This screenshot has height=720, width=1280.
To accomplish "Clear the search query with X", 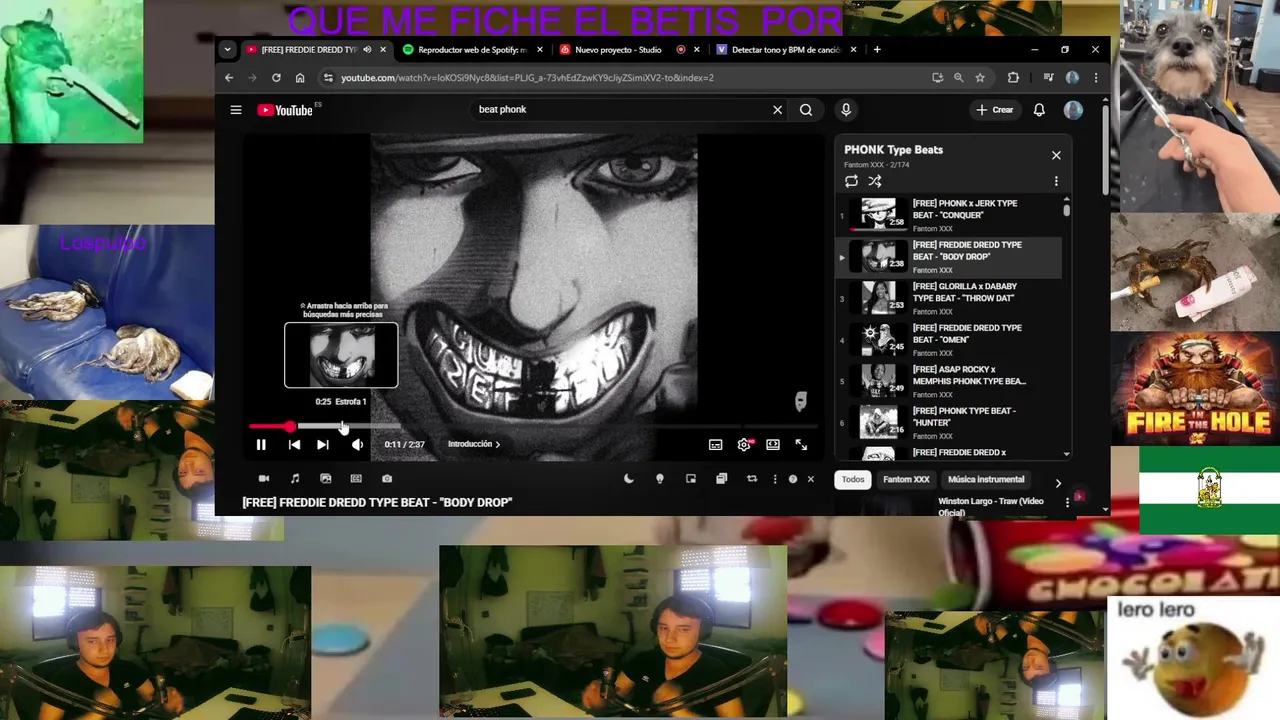I will click(777, 110).
